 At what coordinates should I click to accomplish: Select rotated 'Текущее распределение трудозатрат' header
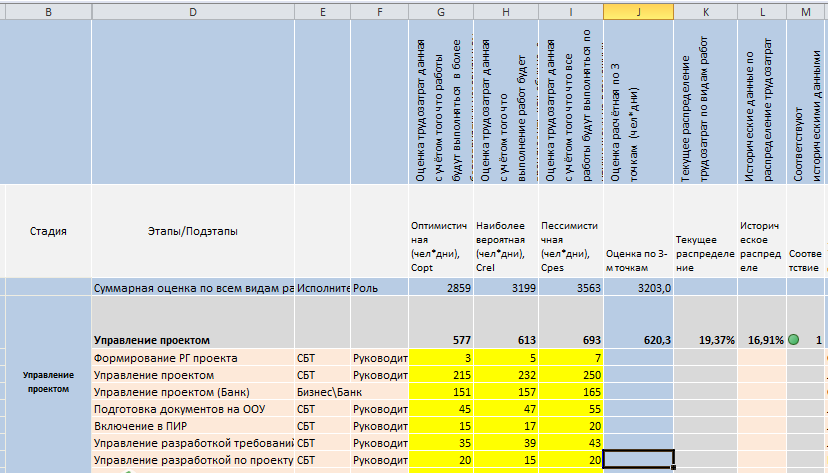(705, 102)
